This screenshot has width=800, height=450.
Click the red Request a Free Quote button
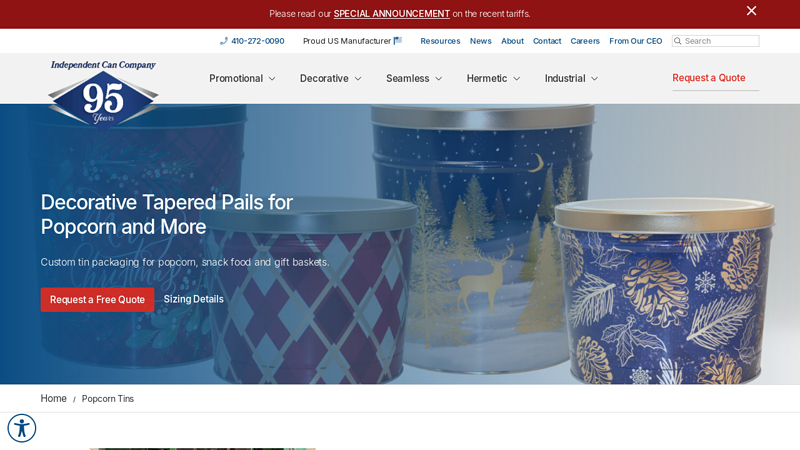point(97,299)
